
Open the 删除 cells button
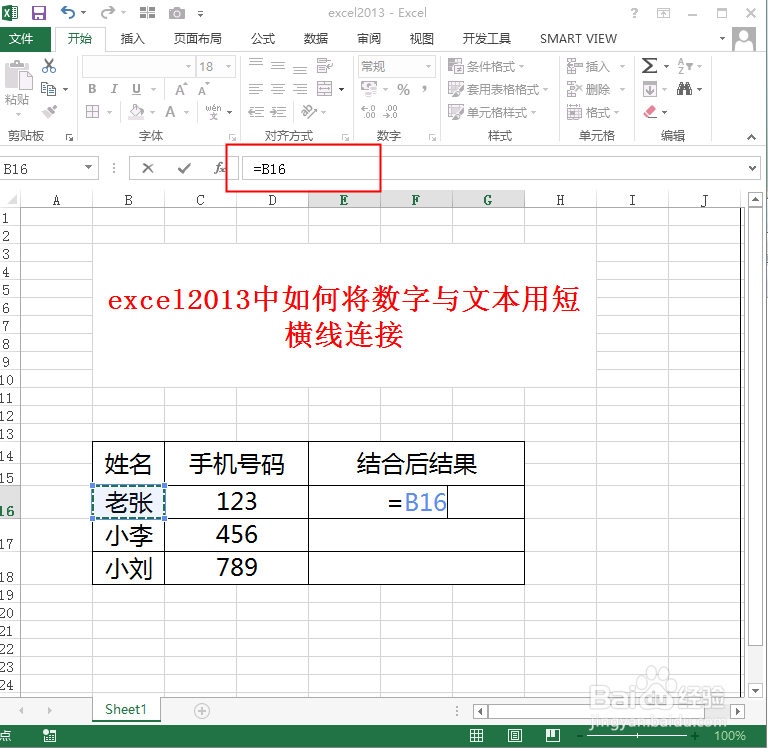coord(596,89)
